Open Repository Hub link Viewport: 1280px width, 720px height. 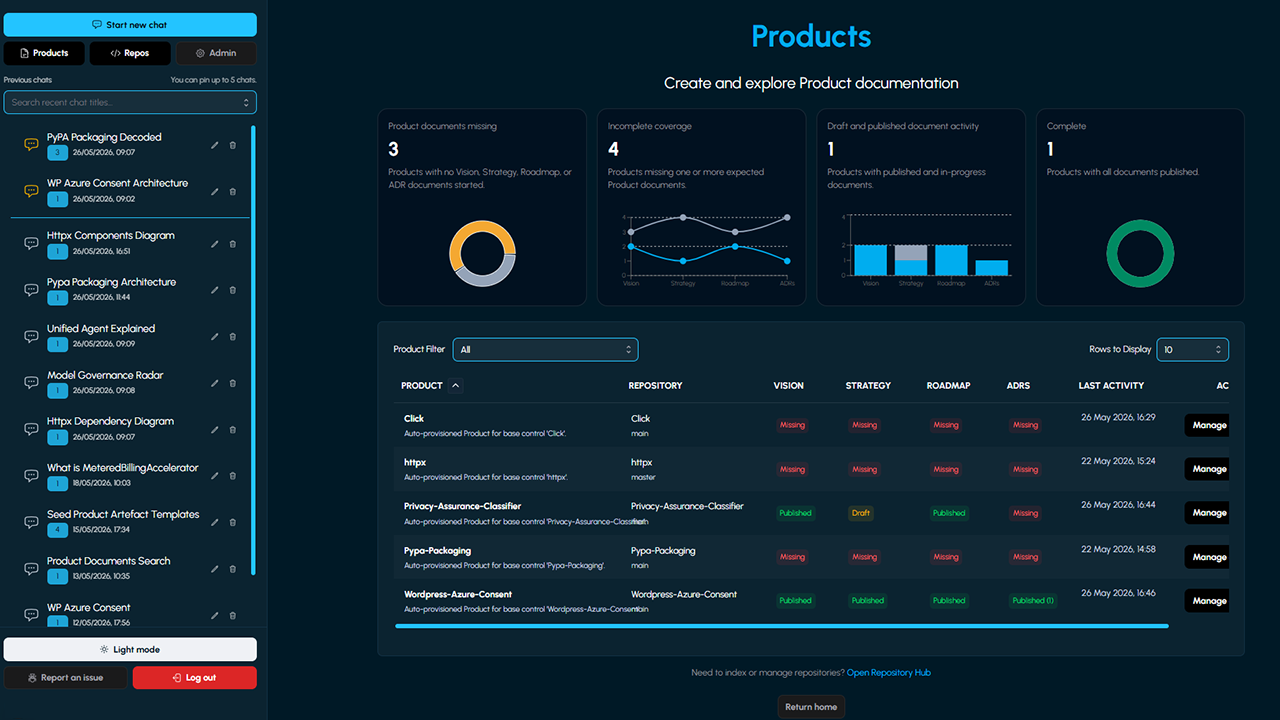coord(889,673)
